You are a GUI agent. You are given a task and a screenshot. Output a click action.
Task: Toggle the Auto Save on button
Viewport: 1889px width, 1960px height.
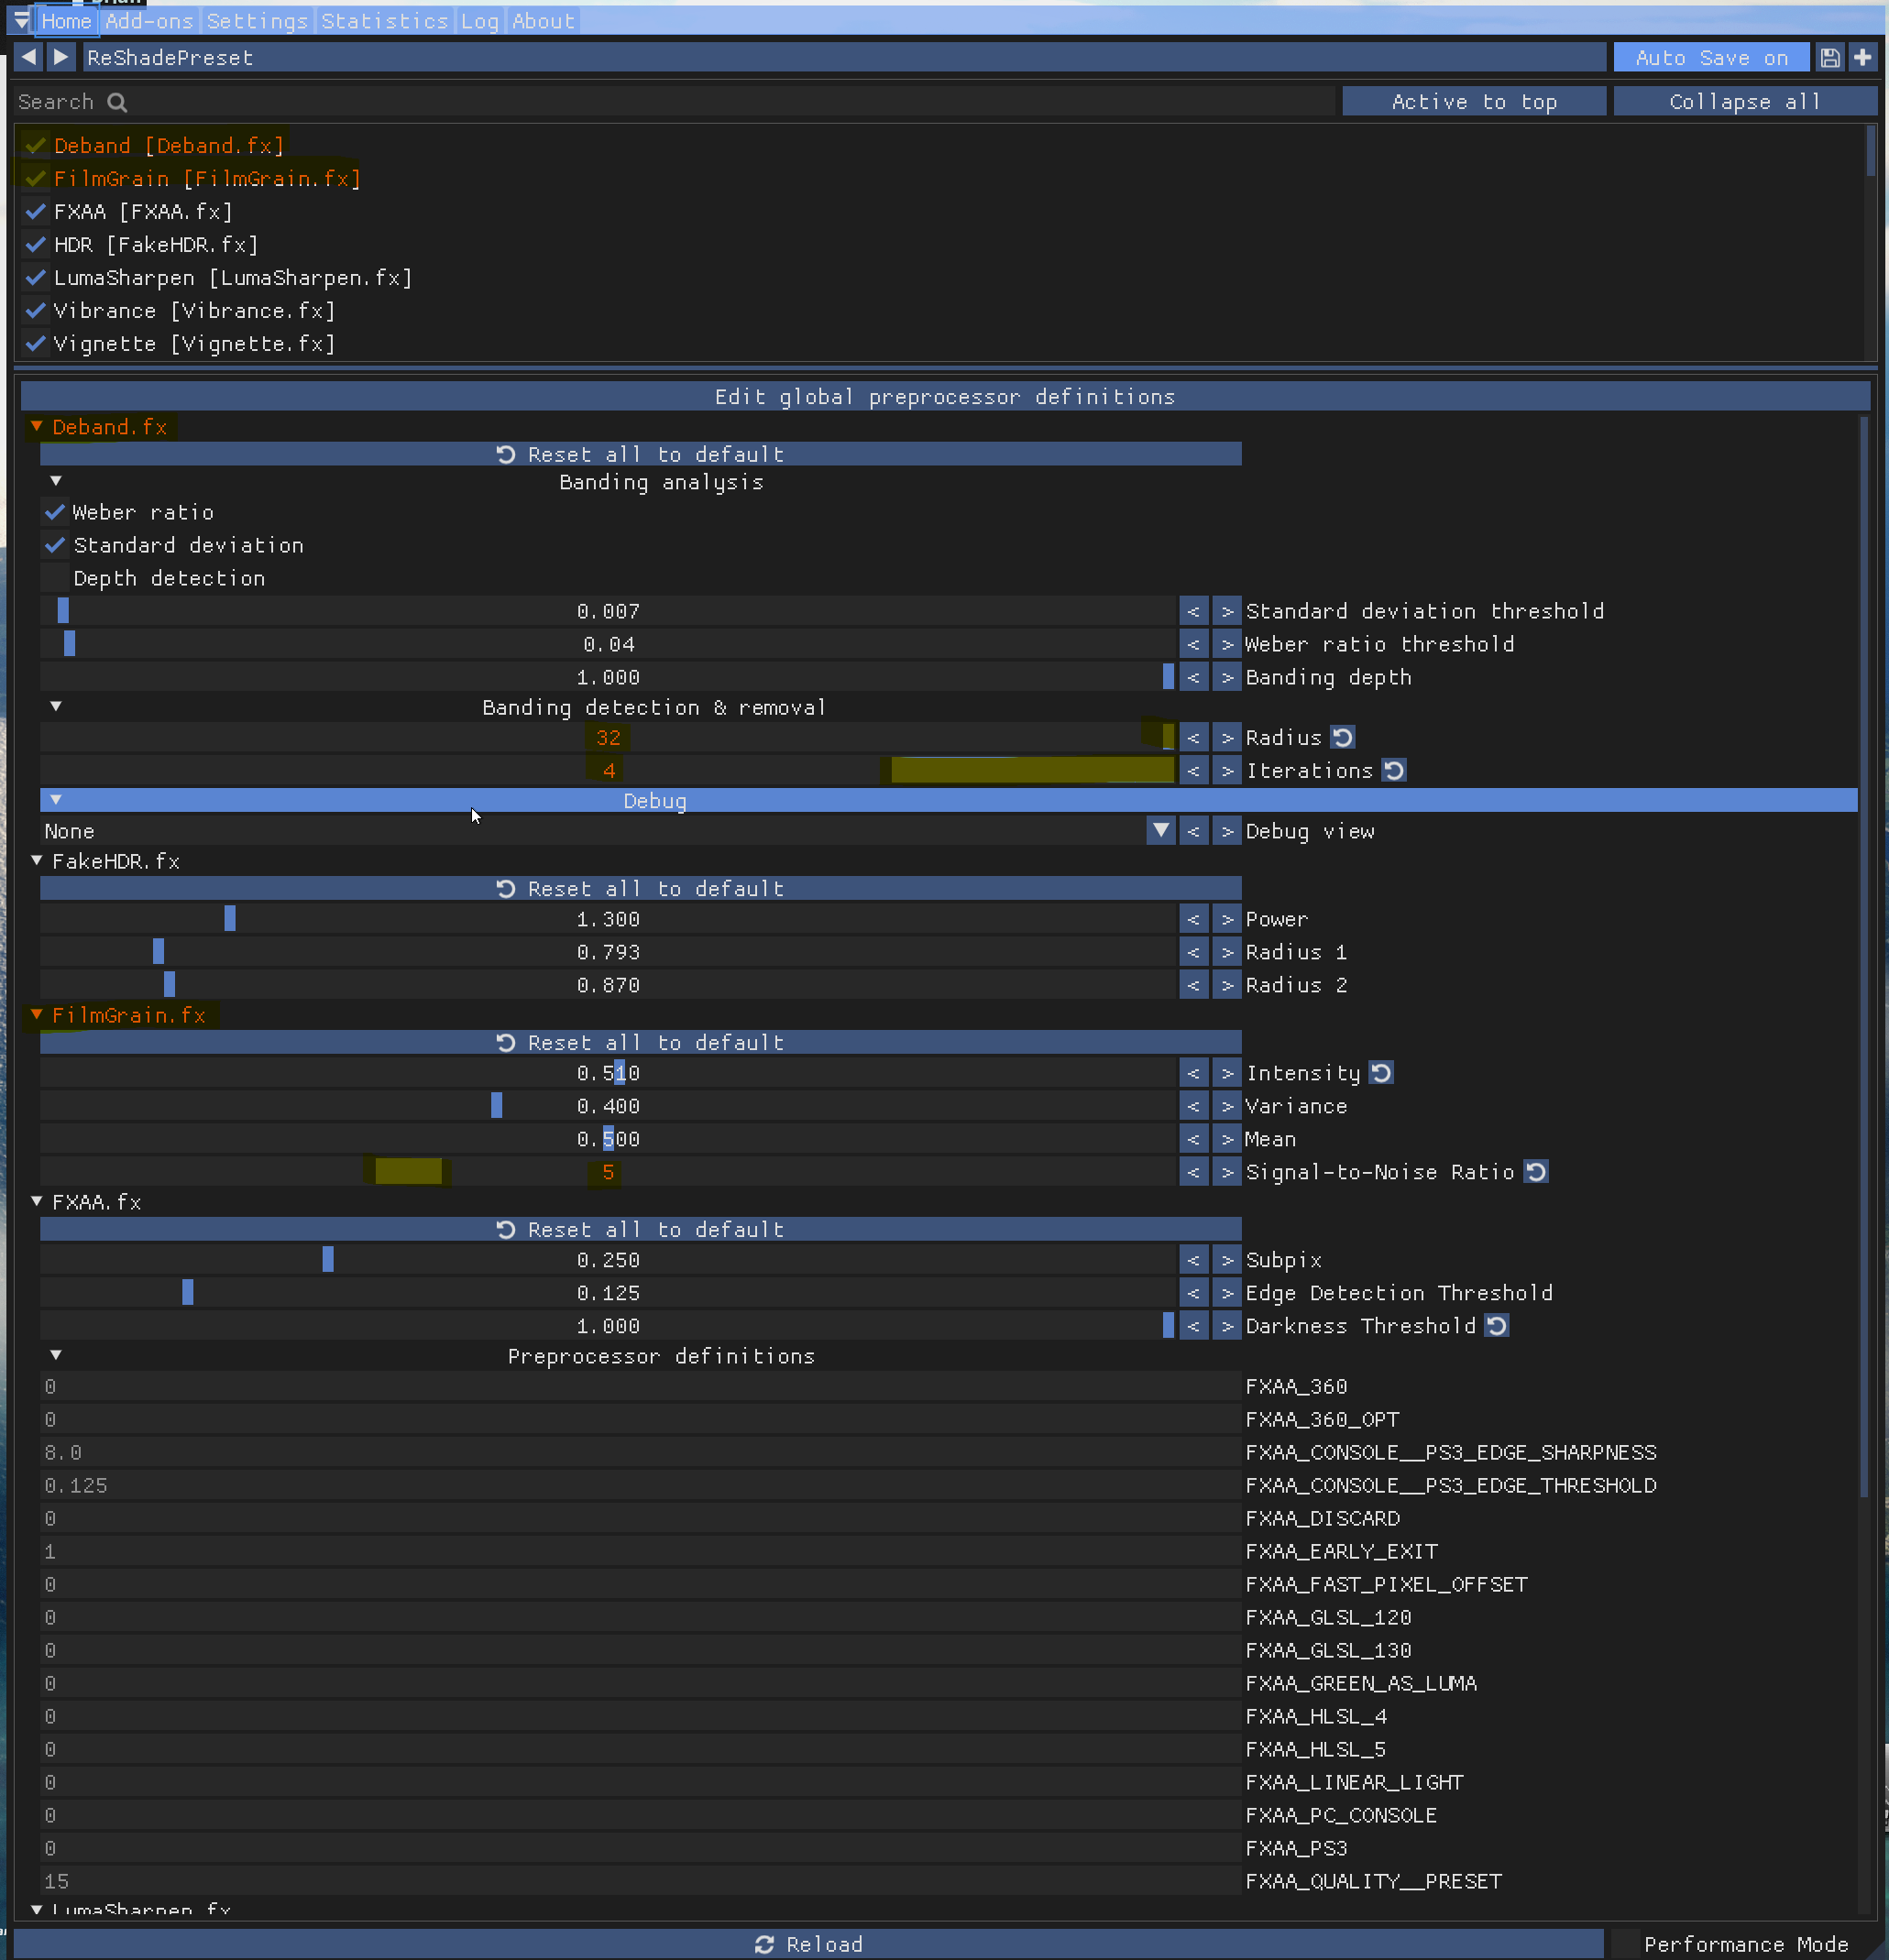(1711, 58)
